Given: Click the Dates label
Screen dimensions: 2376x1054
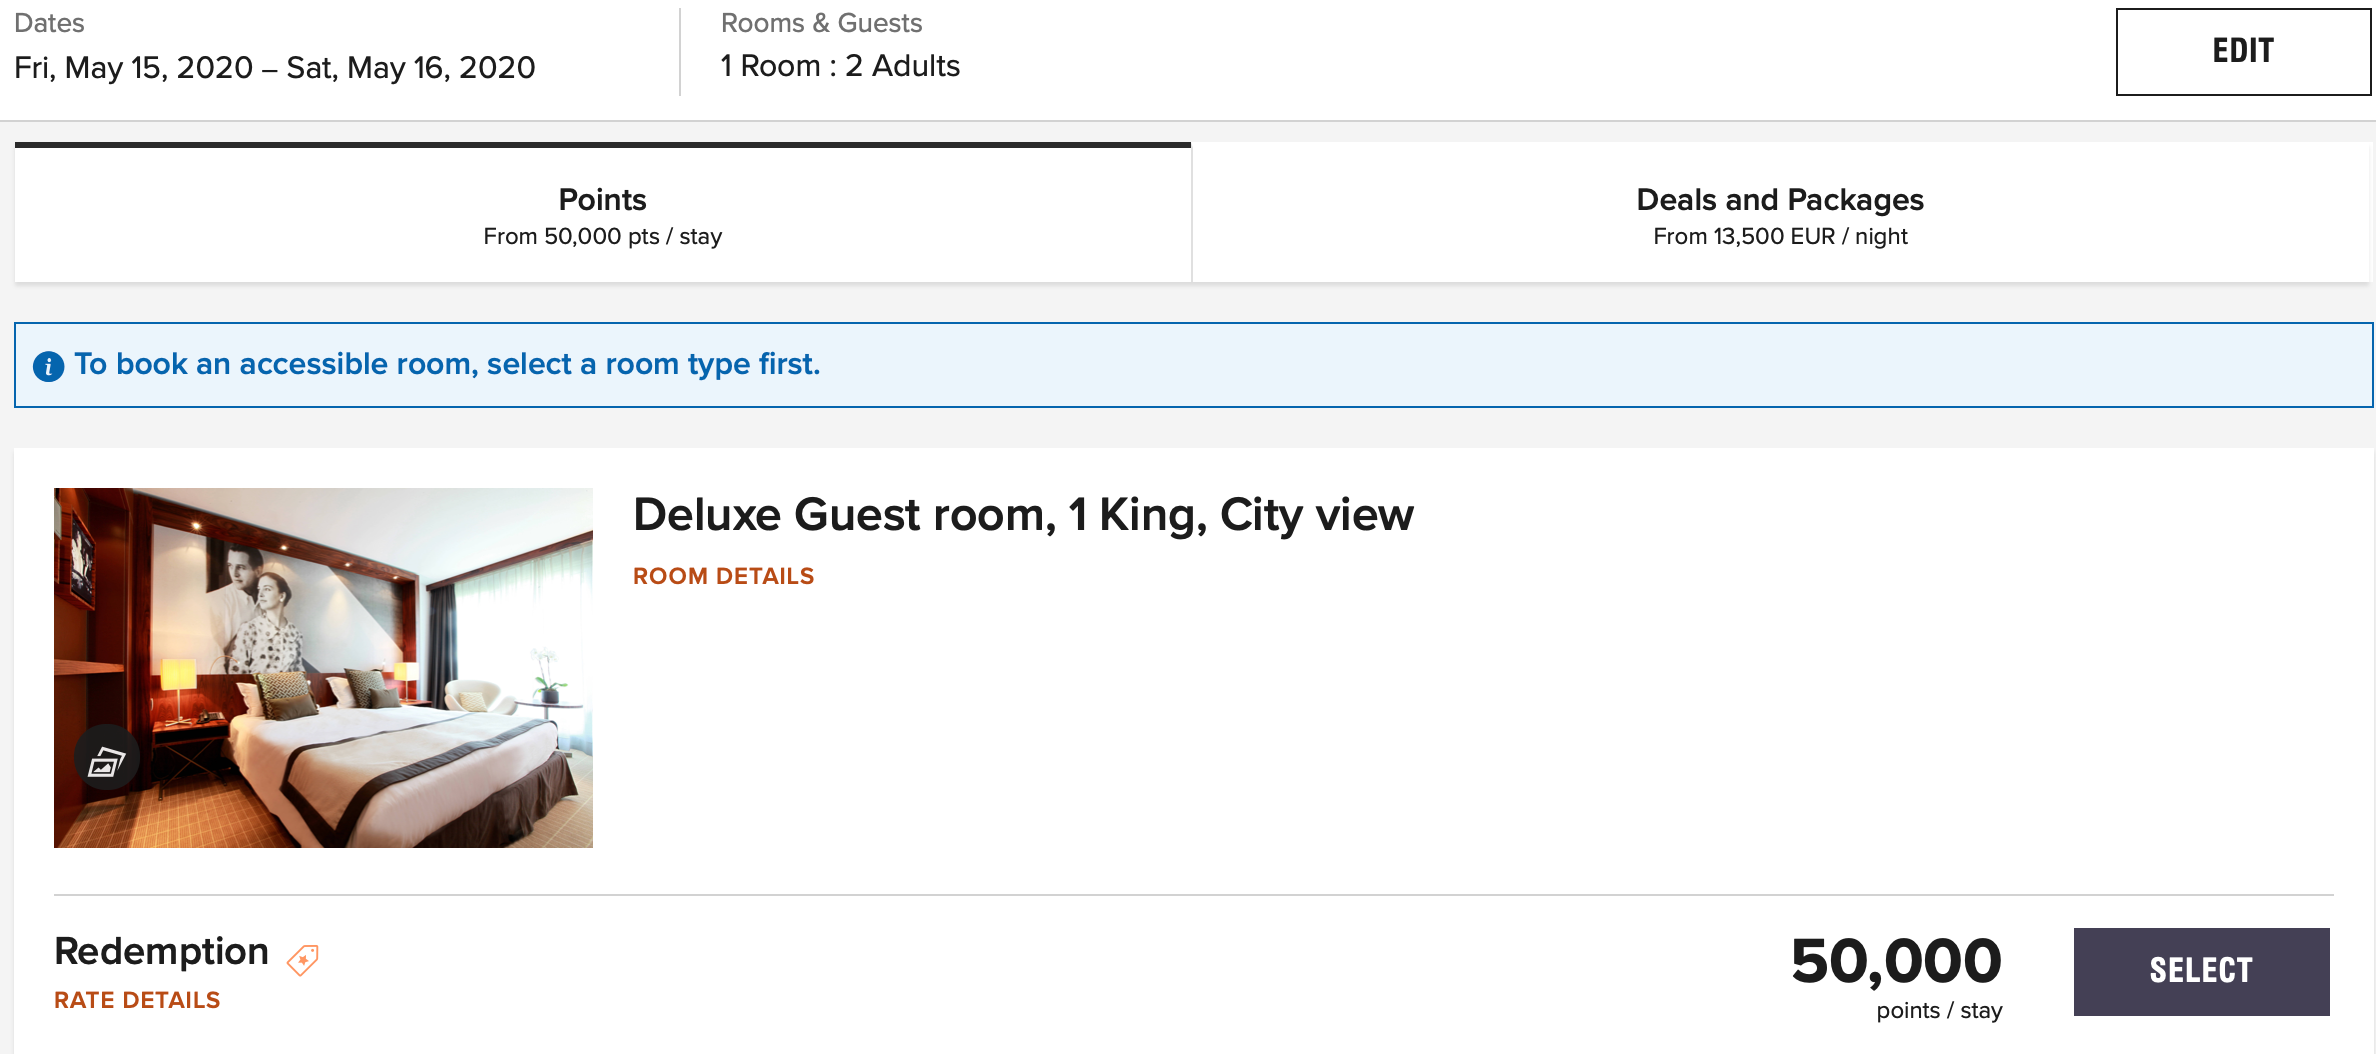Looking at the screenshot, I should click(x=49, y=23).
